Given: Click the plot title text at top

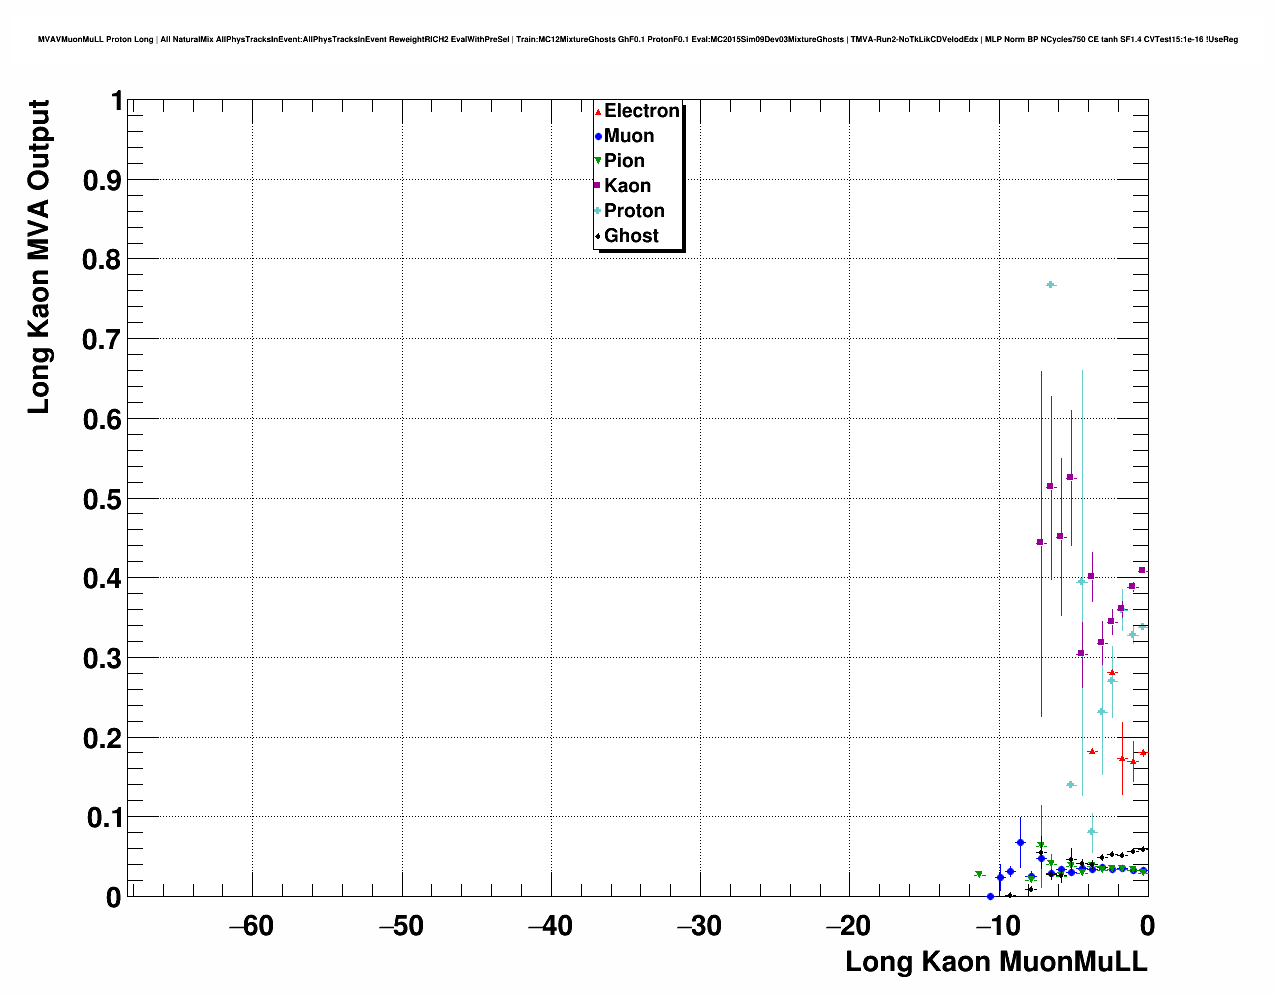Looking at the screenshot, I should (x=637, y=39).
